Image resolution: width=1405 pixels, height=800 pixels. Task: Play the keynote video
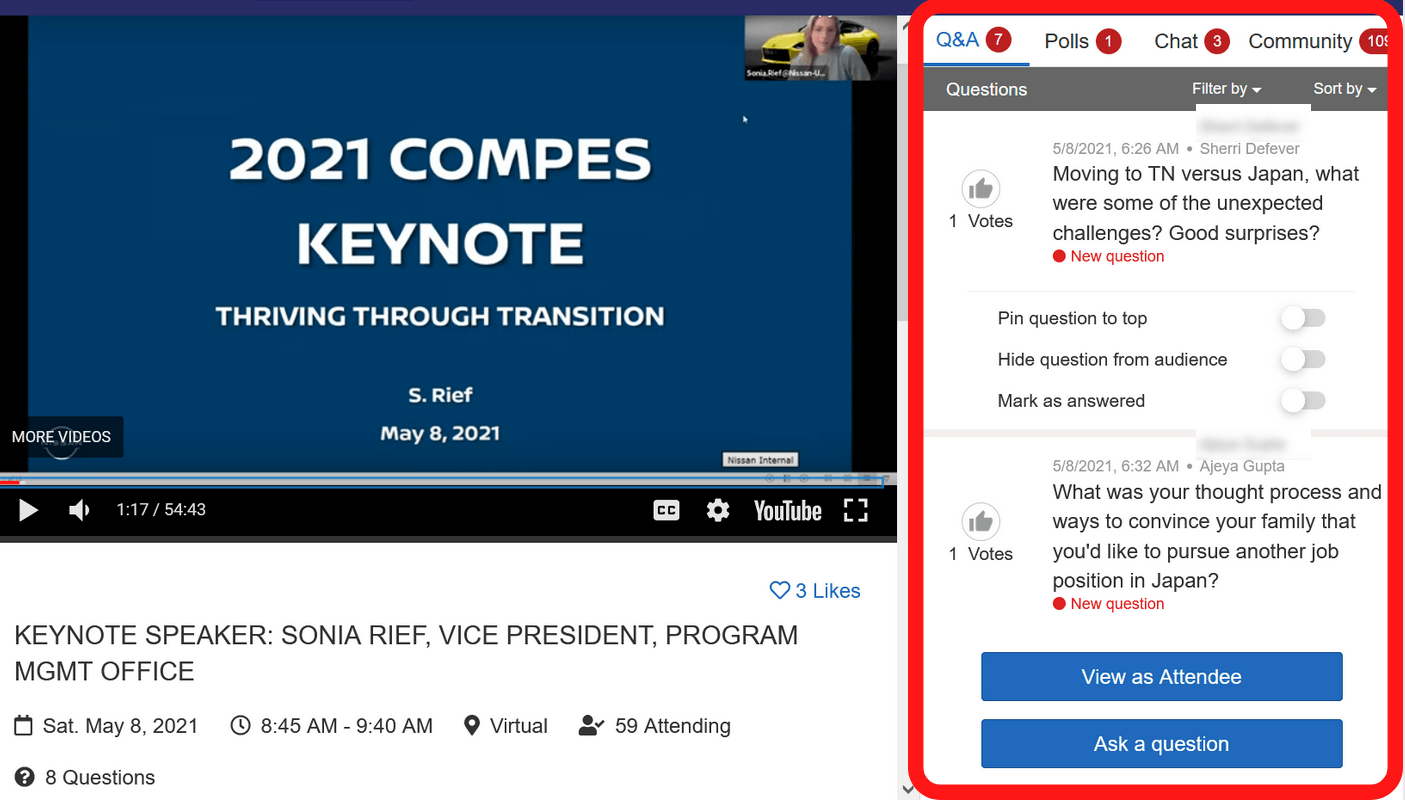28,511
